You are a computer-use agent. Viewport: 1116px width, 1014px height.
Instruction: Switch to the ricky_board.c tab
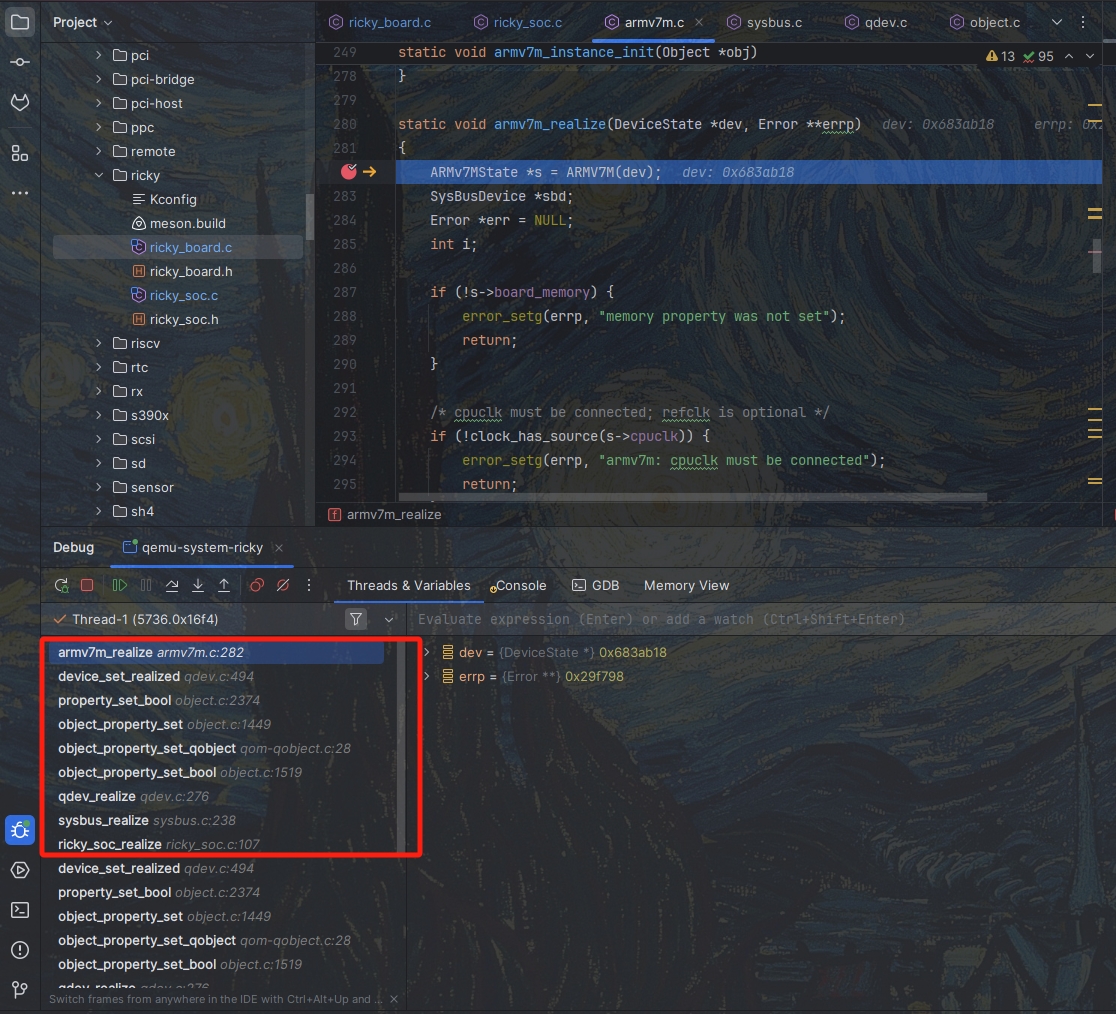[x=381, y=22]
